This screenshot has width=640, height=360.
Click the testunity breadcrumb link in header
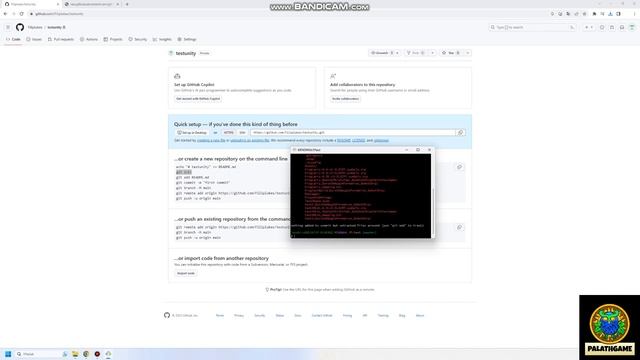pyautogui.click(x=55, y=27)
